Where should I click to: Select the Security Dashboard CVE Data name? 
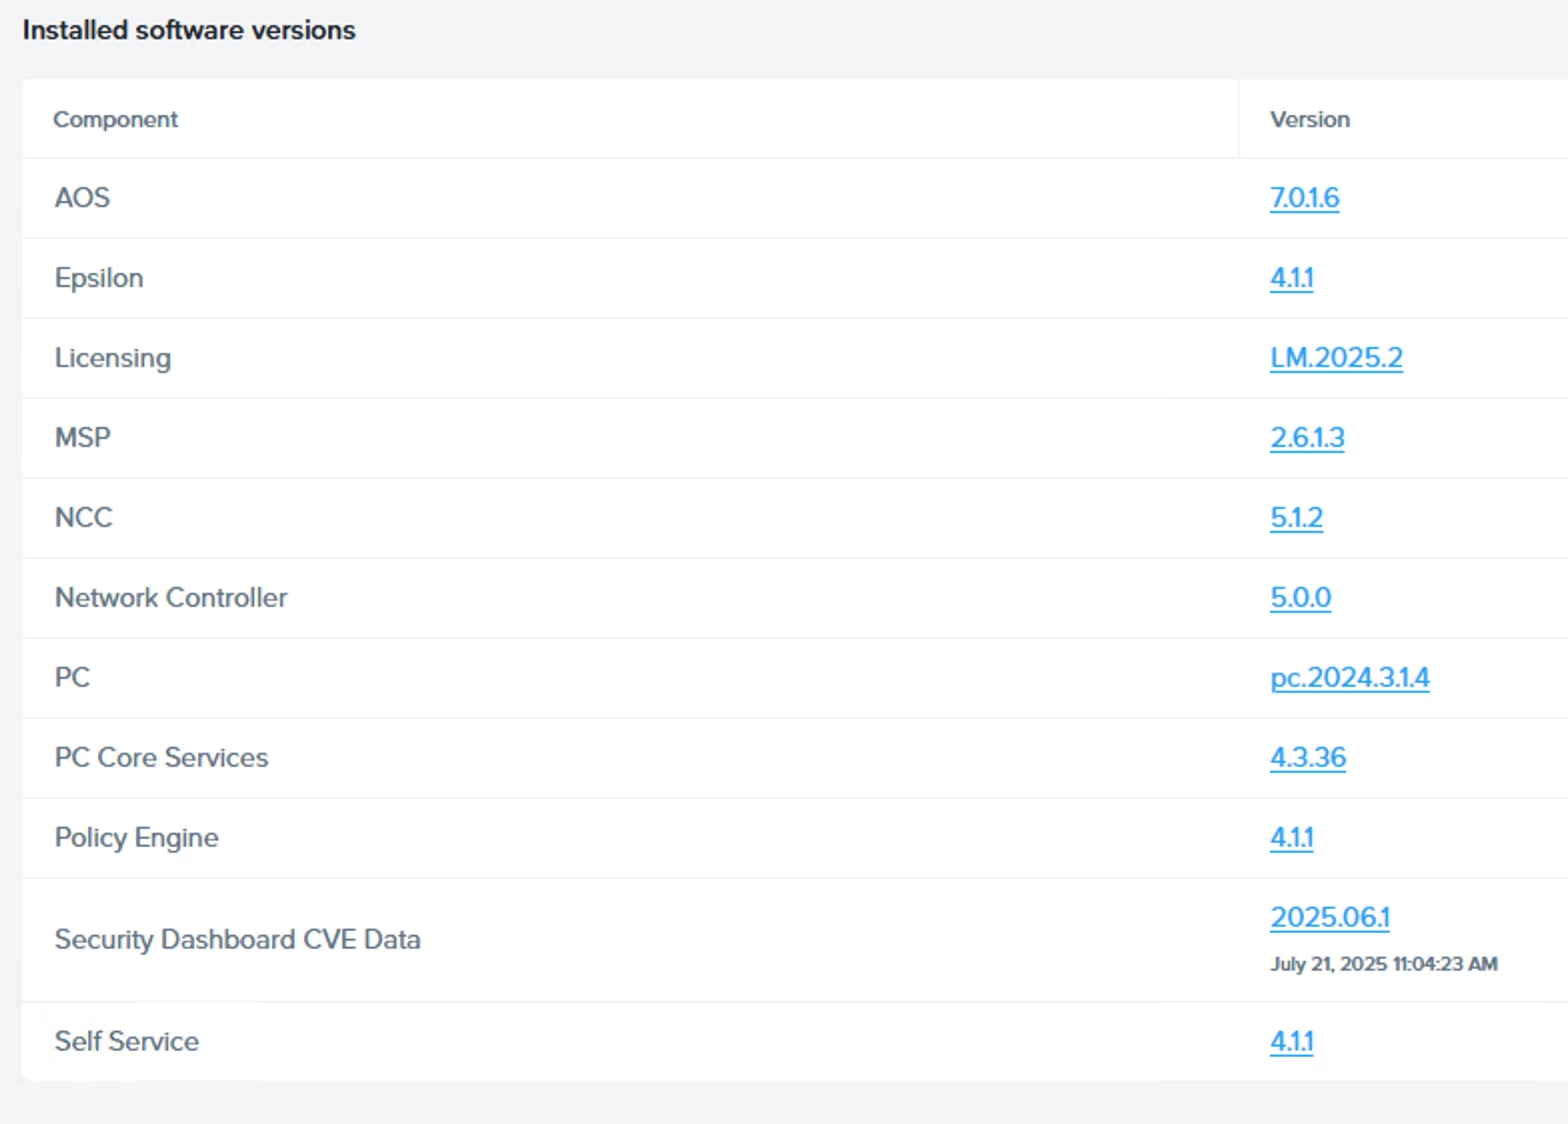point(238,940)
